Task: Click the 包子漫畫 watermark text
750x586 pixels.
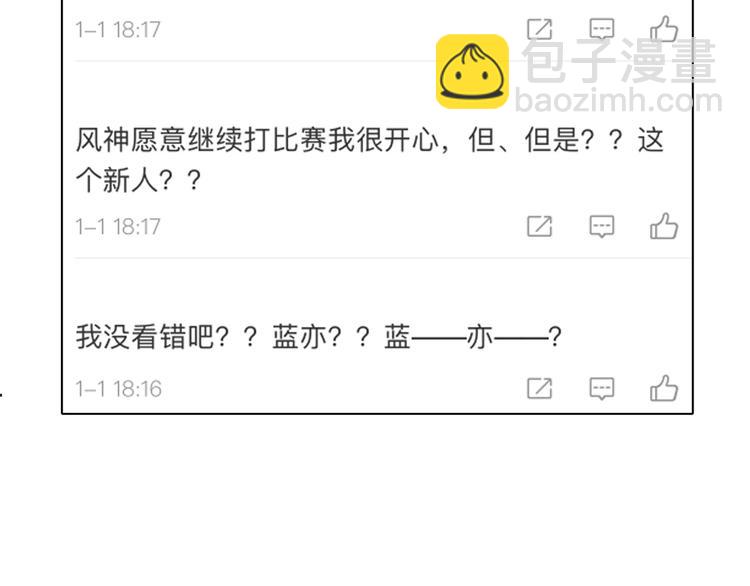Action: 619,60
